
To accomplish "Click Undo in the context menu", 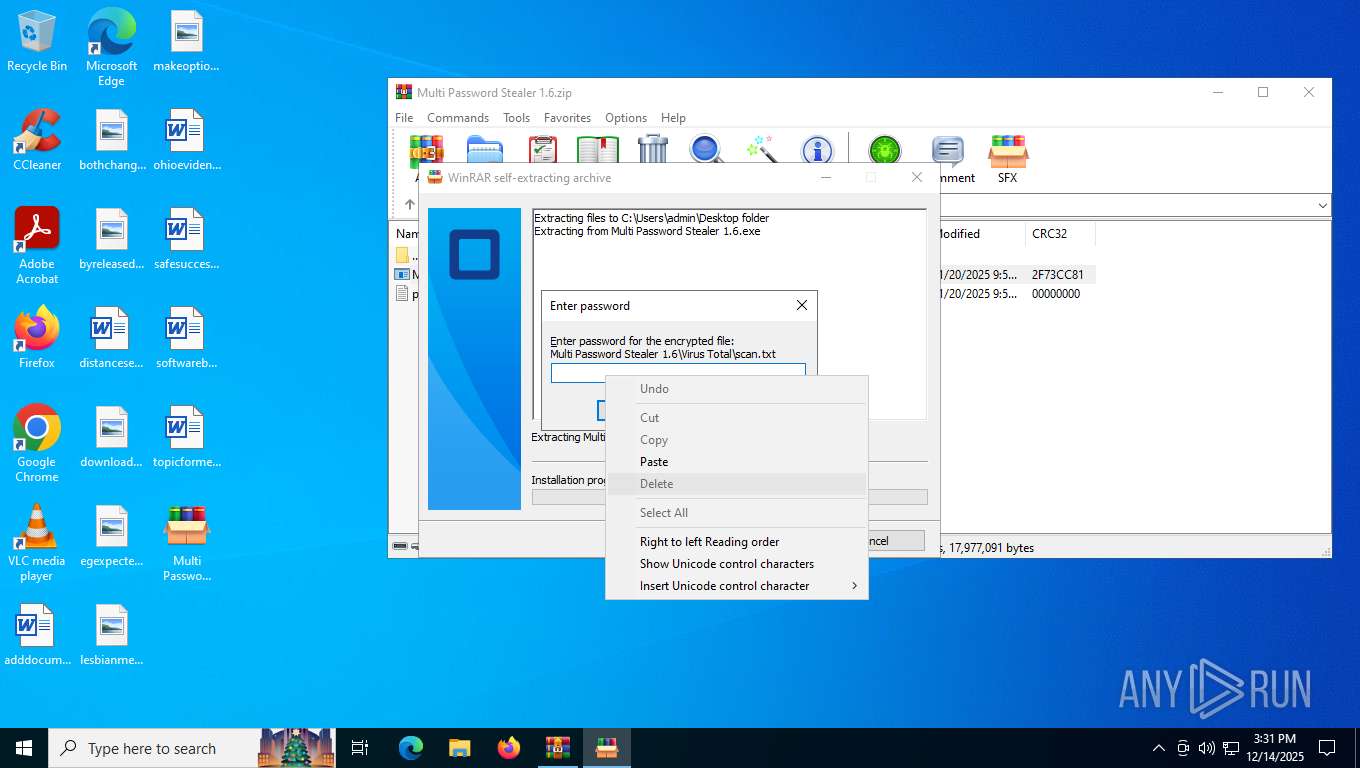I will (x=737, y=389).
